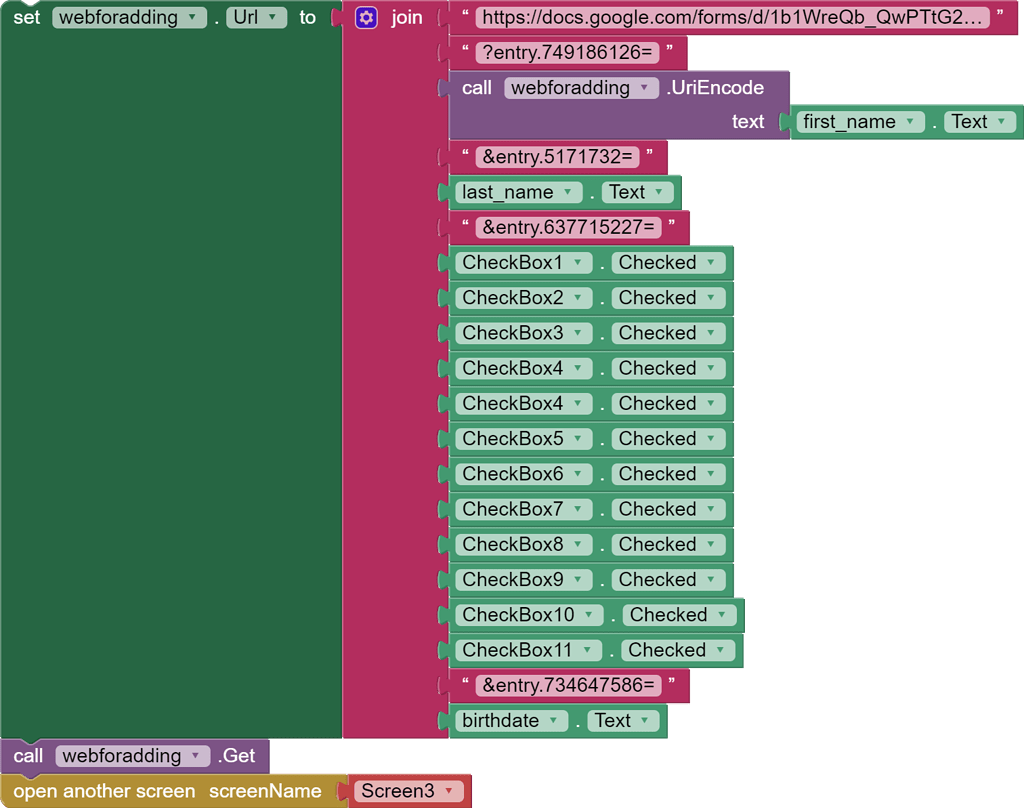This screenshot has width=1024, height=808.
Task: Change CheckBox11 Checked property selection
Action: pos(722,650)
